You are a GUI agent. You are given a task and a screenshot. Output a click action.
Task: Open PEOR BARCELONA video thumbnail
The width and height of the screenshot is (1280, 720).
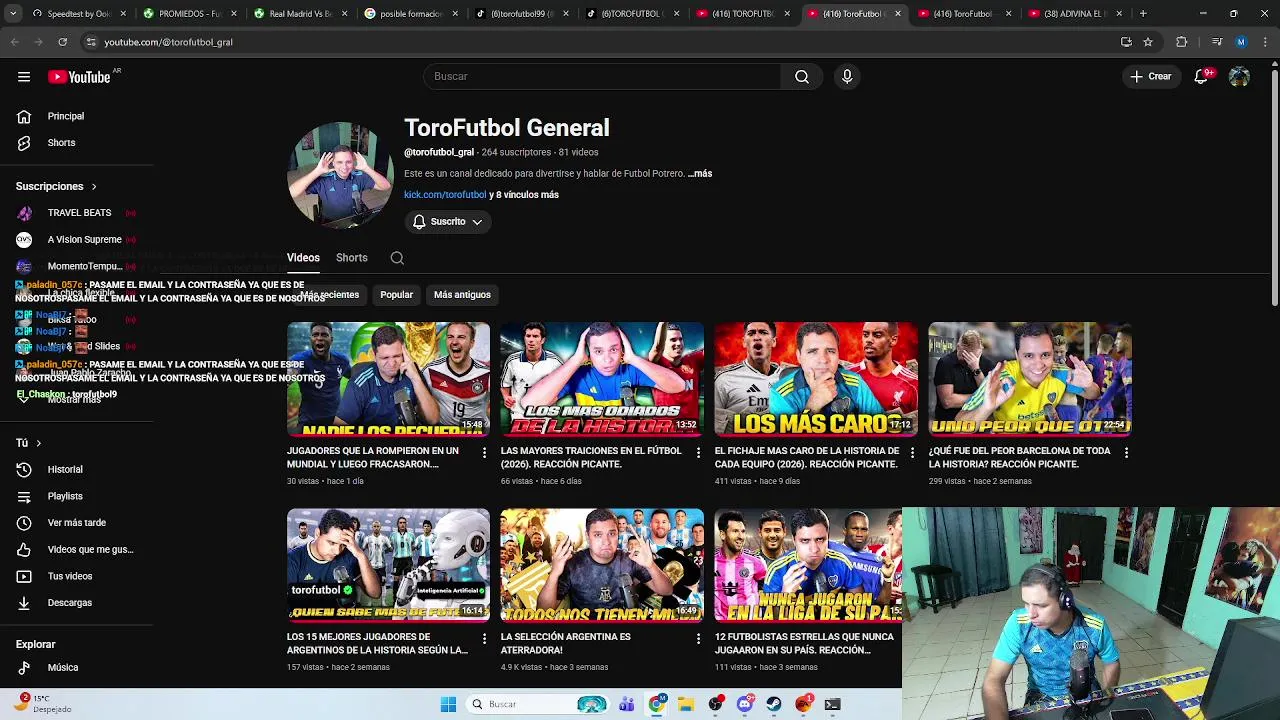click(x=1030, y=379)
